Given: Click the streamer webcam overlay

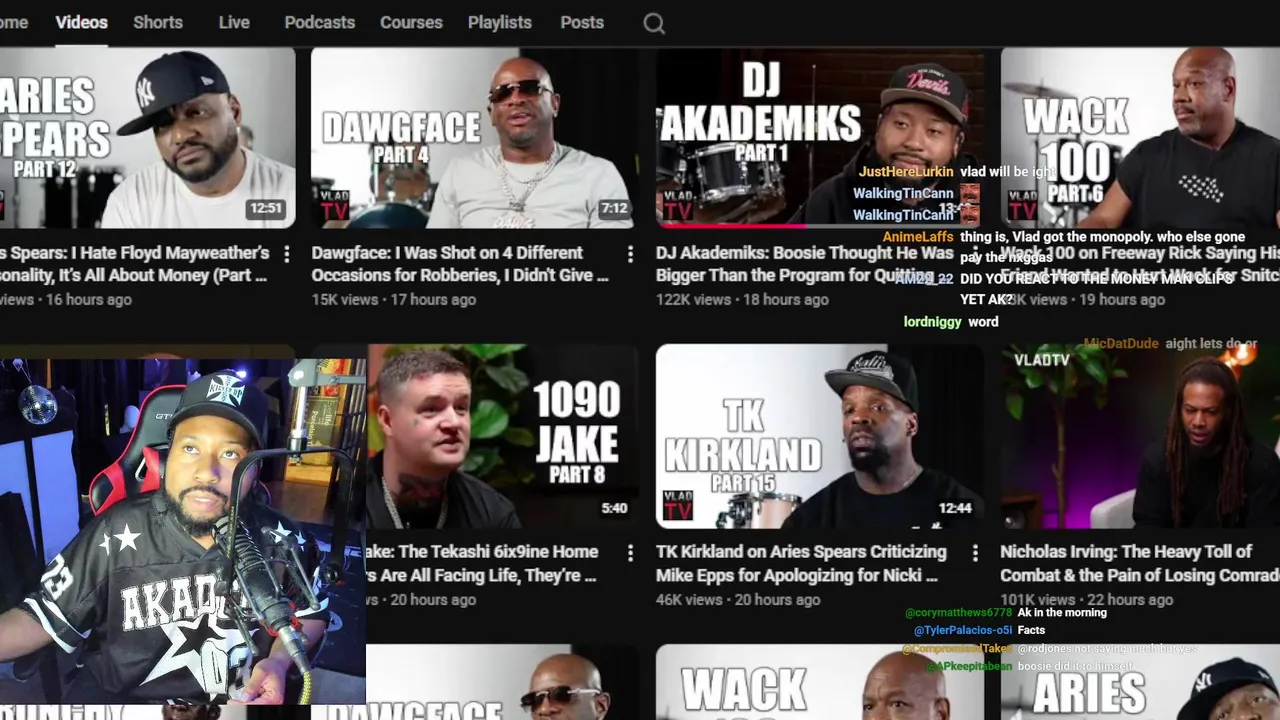Looking at the screenshot, I should pyautogui.click(x=183, y=530).
